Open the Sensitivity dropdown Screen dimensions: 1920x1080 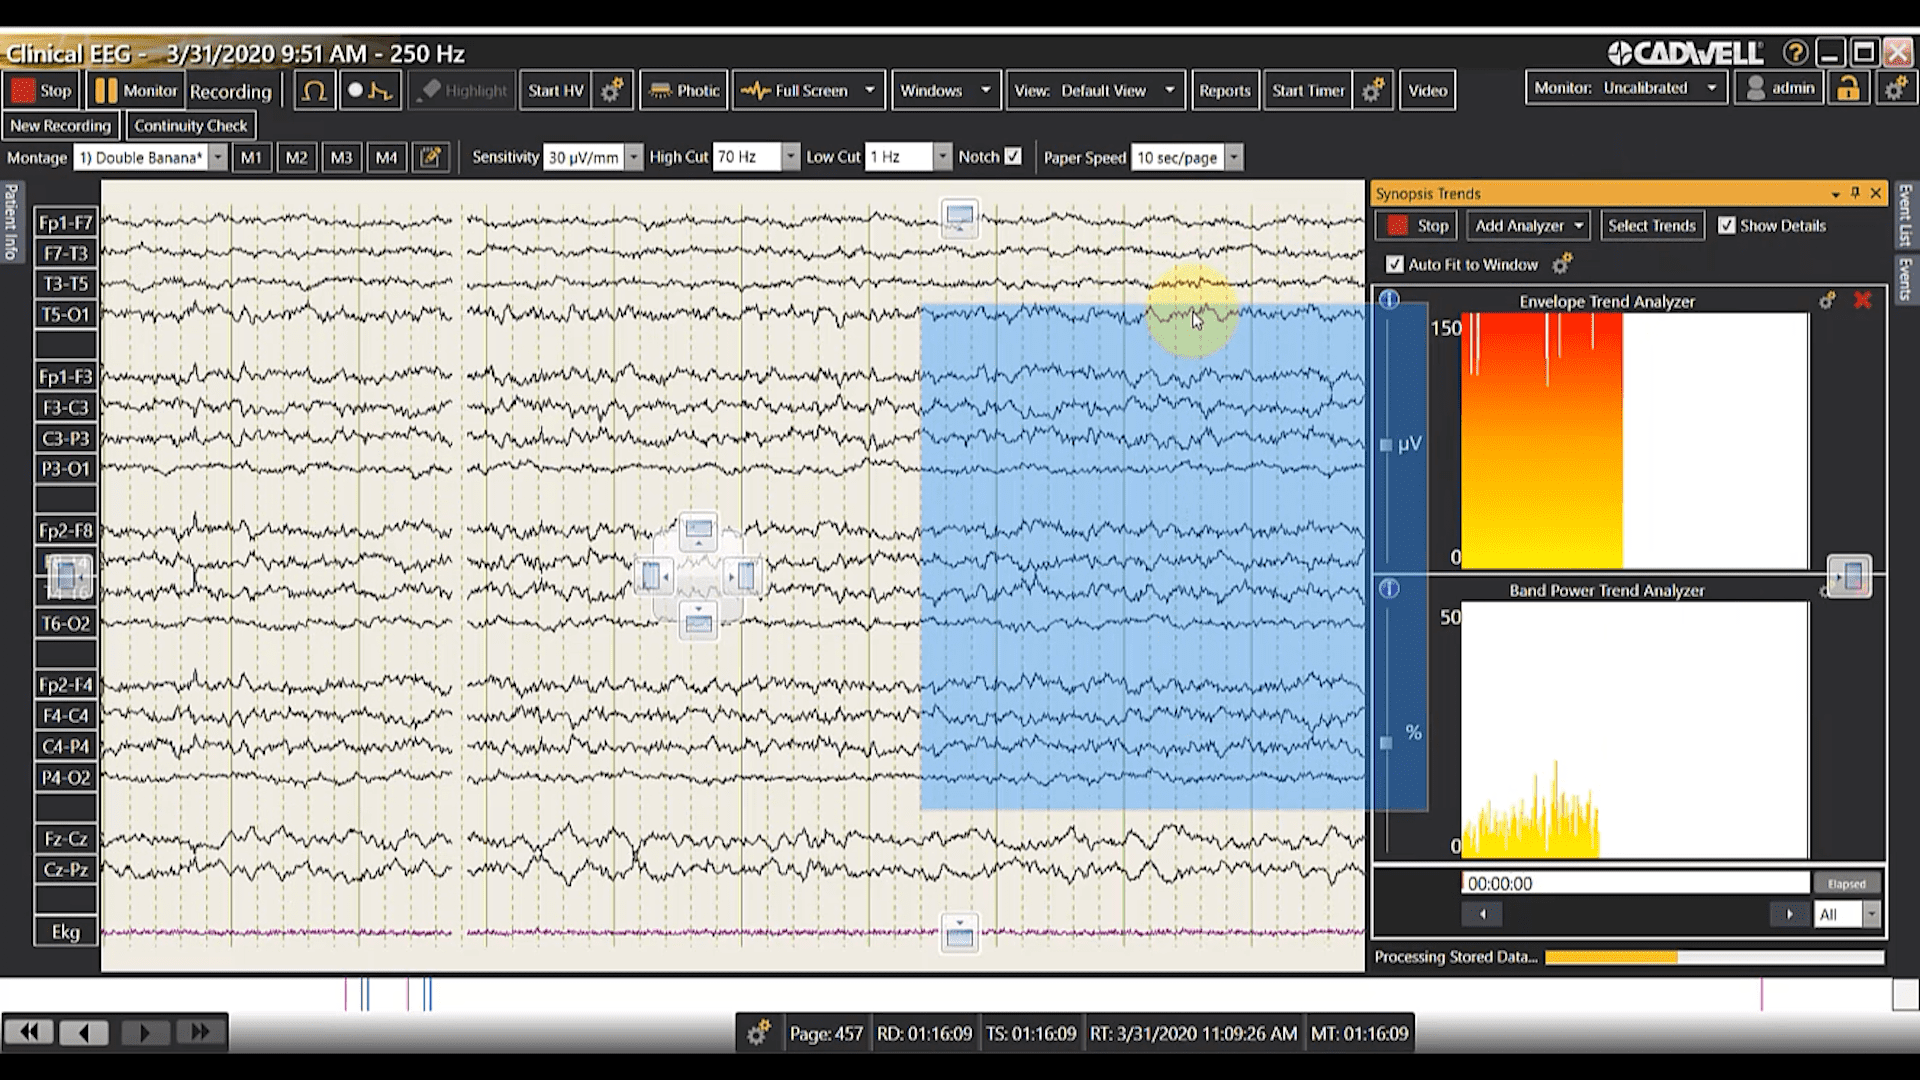[x=633, y=157]
